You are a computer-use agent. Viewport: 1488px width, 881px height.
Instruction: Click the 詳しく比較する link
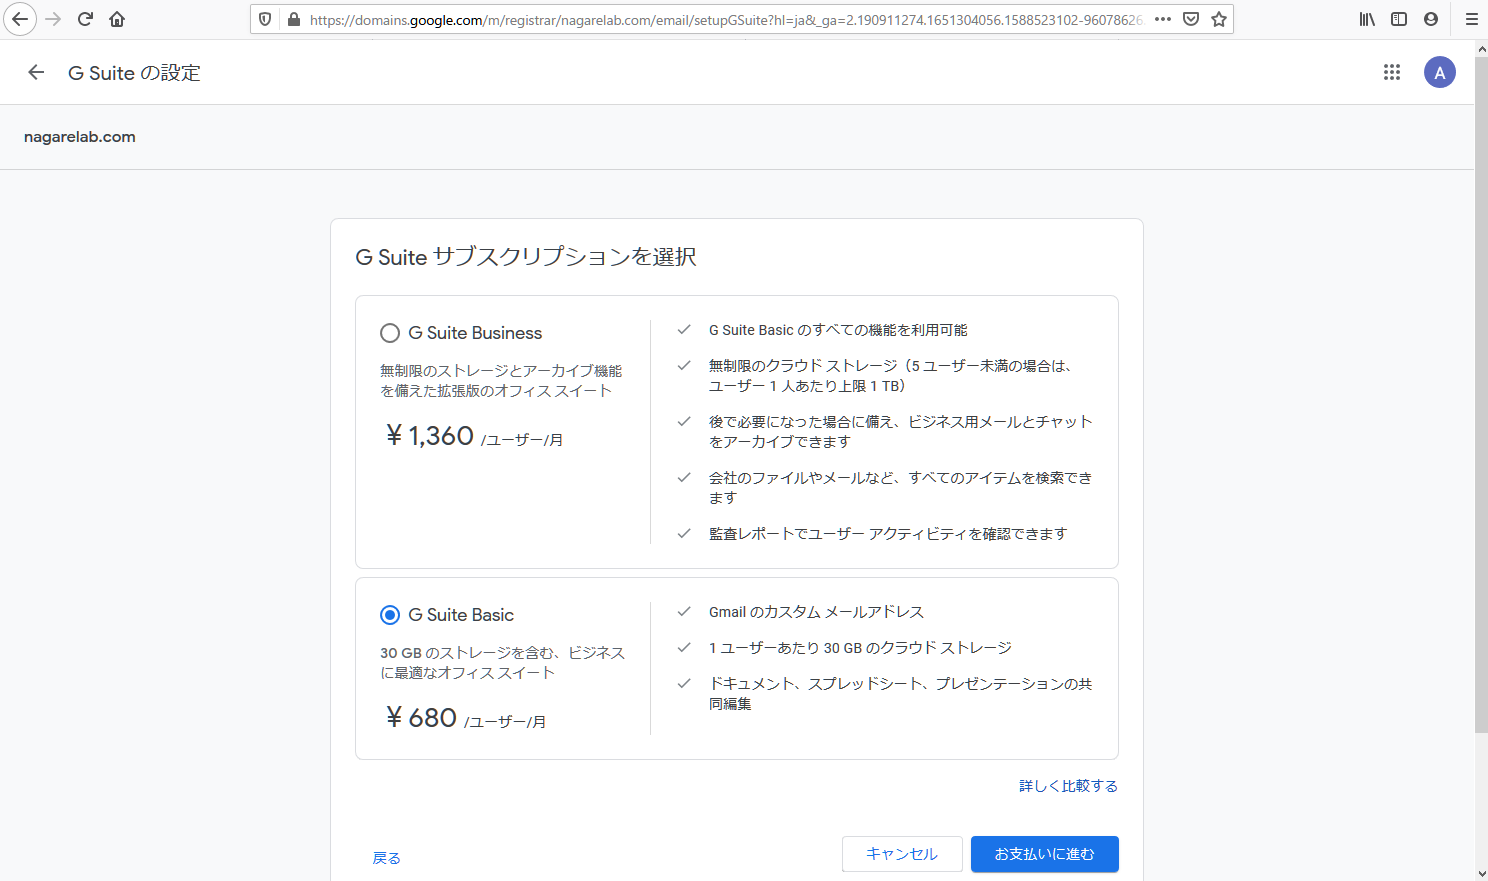coord(1068,786)
